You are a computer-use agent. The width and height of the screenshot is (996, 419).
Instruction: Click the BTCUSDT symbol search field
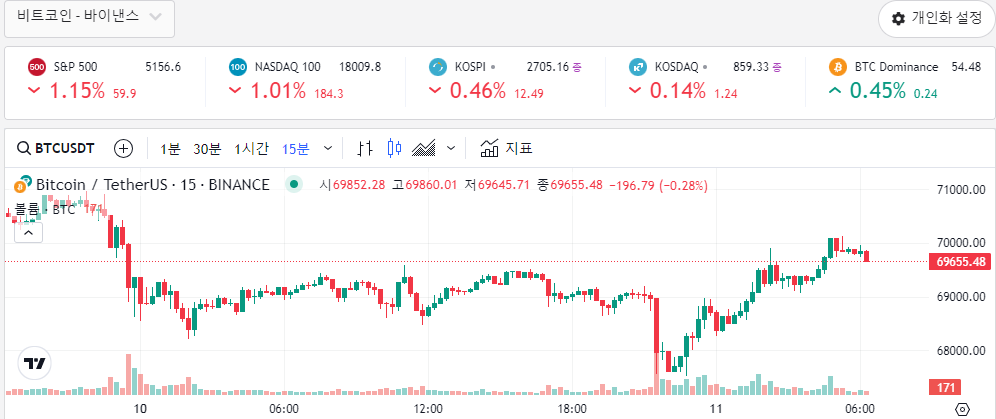(55, 148)
